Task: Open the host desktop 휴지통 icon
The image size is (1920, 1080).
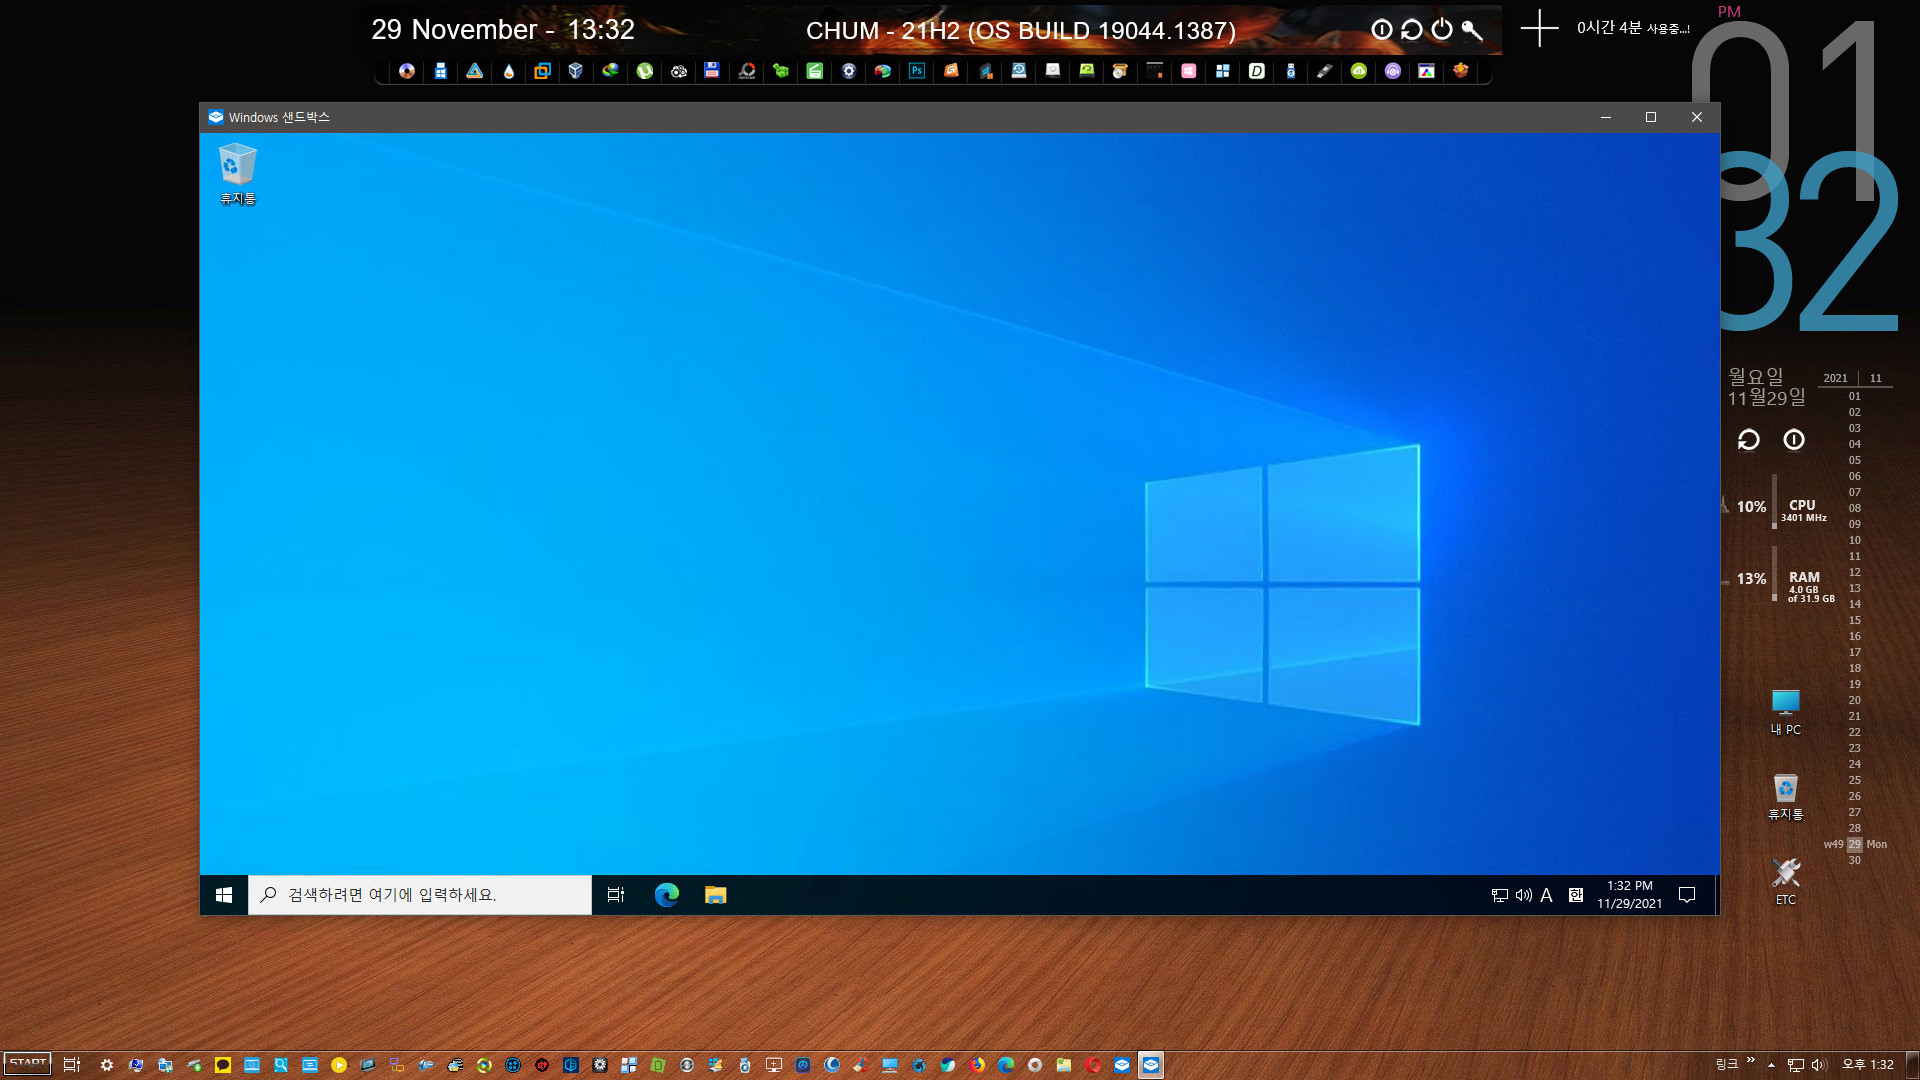Action: click(1786, 797)
